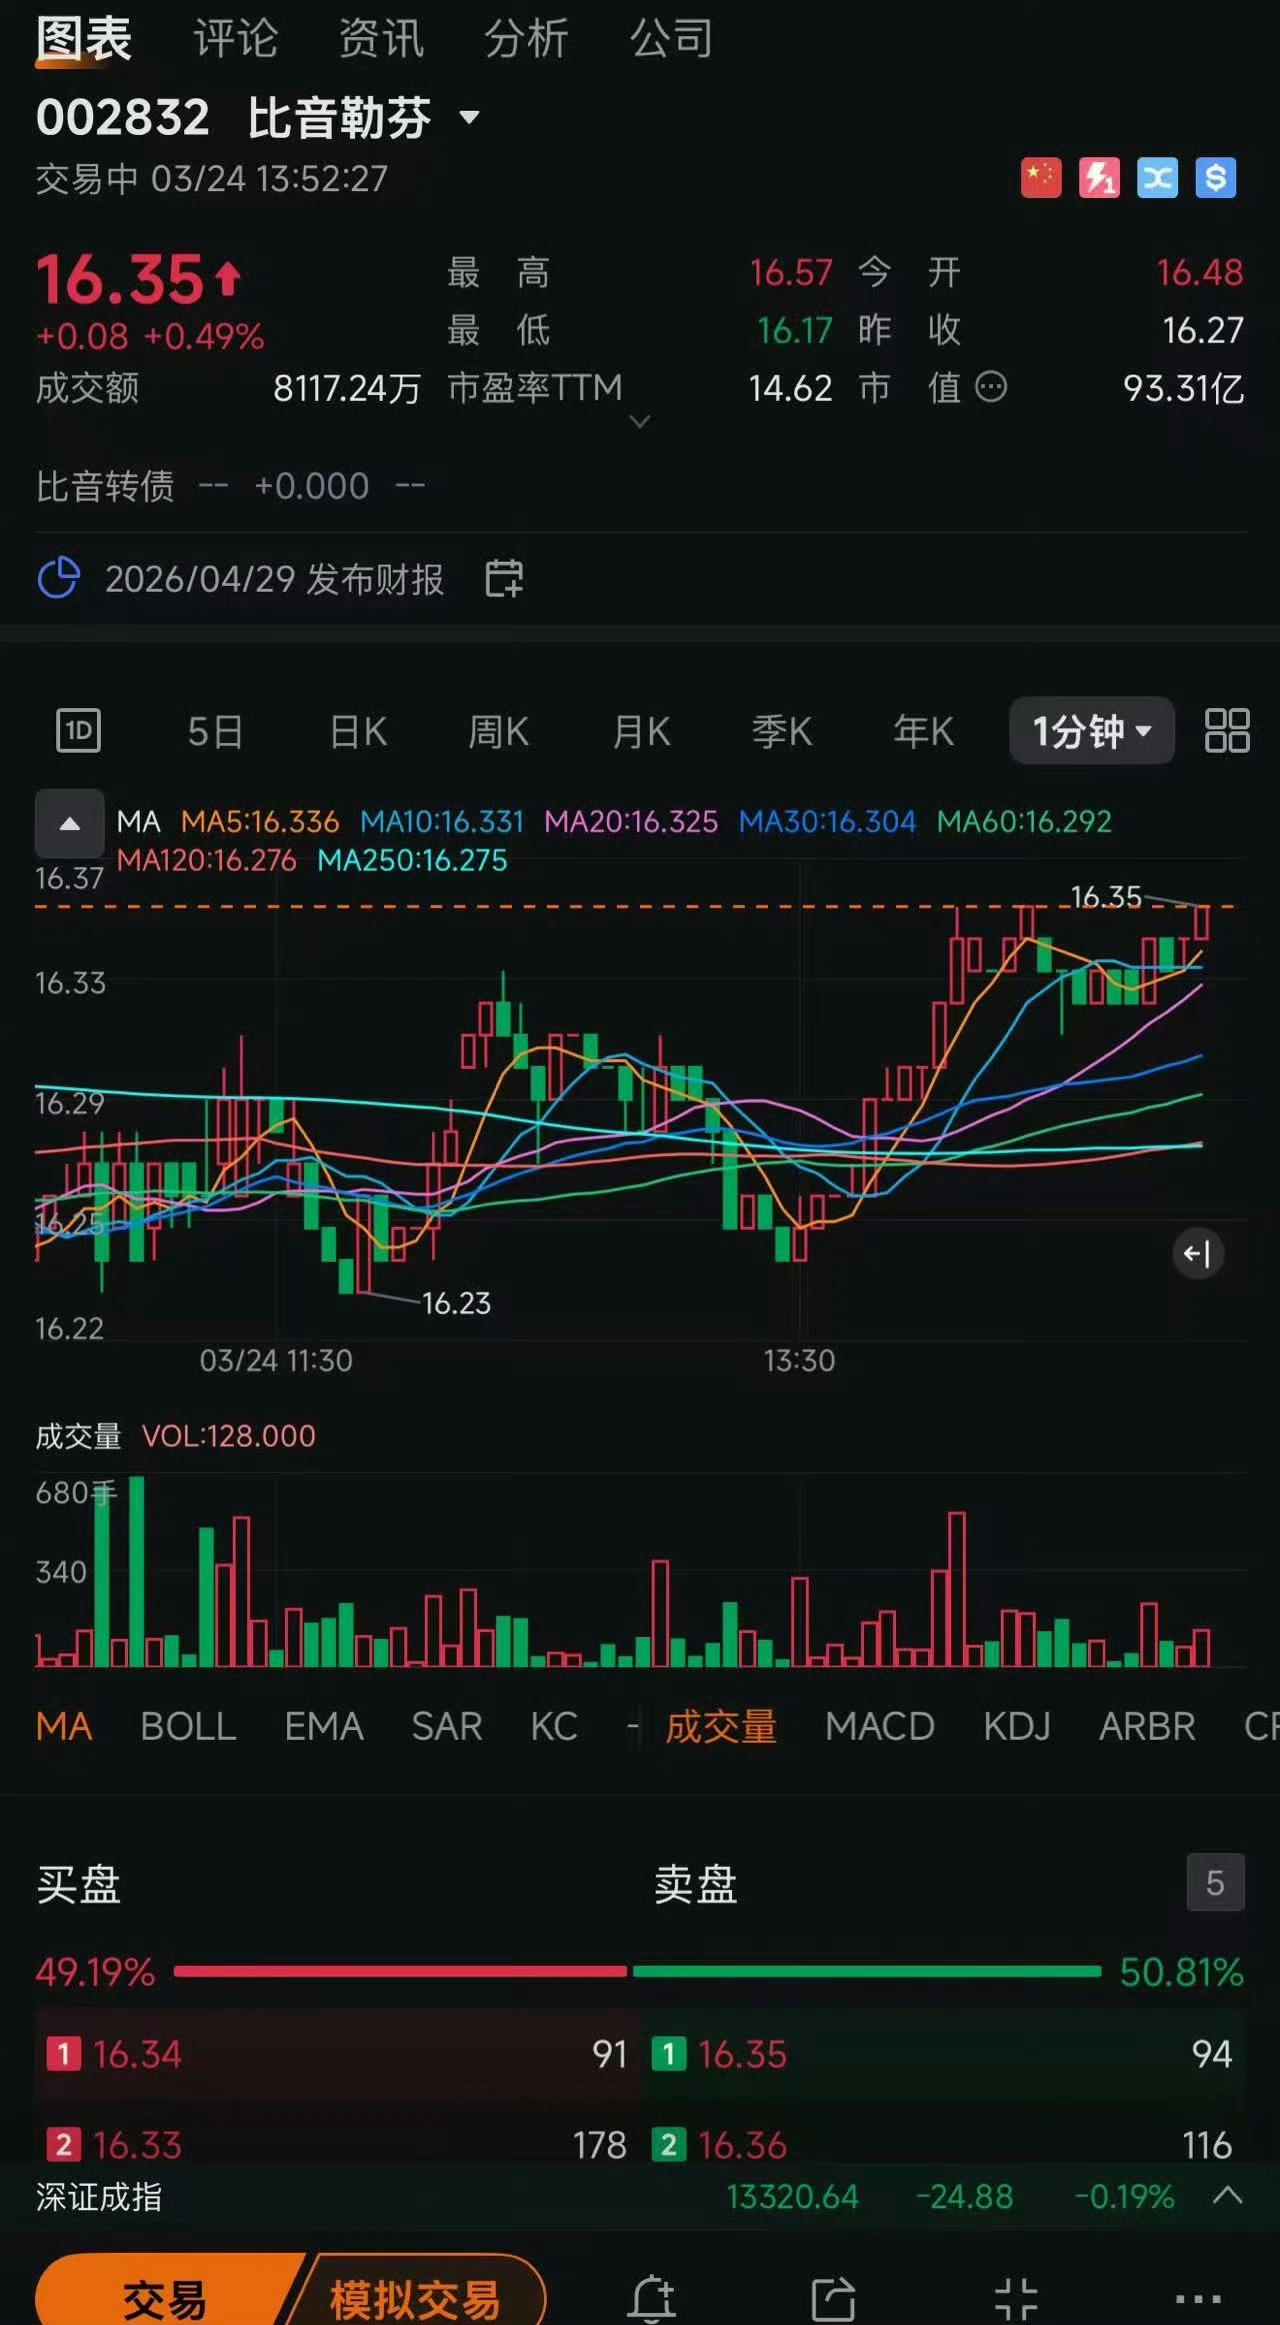Select the 日K chart period

[358, 732]
